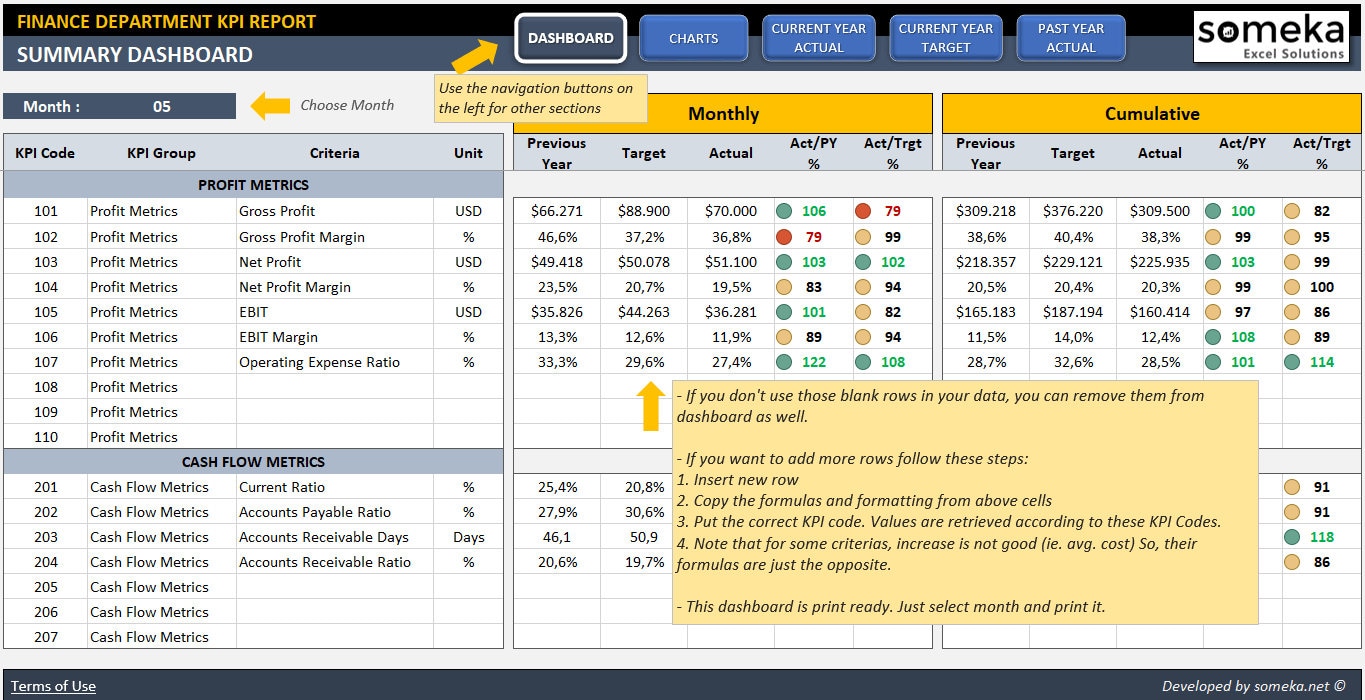Open the CURRENT YEAR ACTUAL section
The height and width of the screenshot is (700, 1365).
[x=819, y=37]
